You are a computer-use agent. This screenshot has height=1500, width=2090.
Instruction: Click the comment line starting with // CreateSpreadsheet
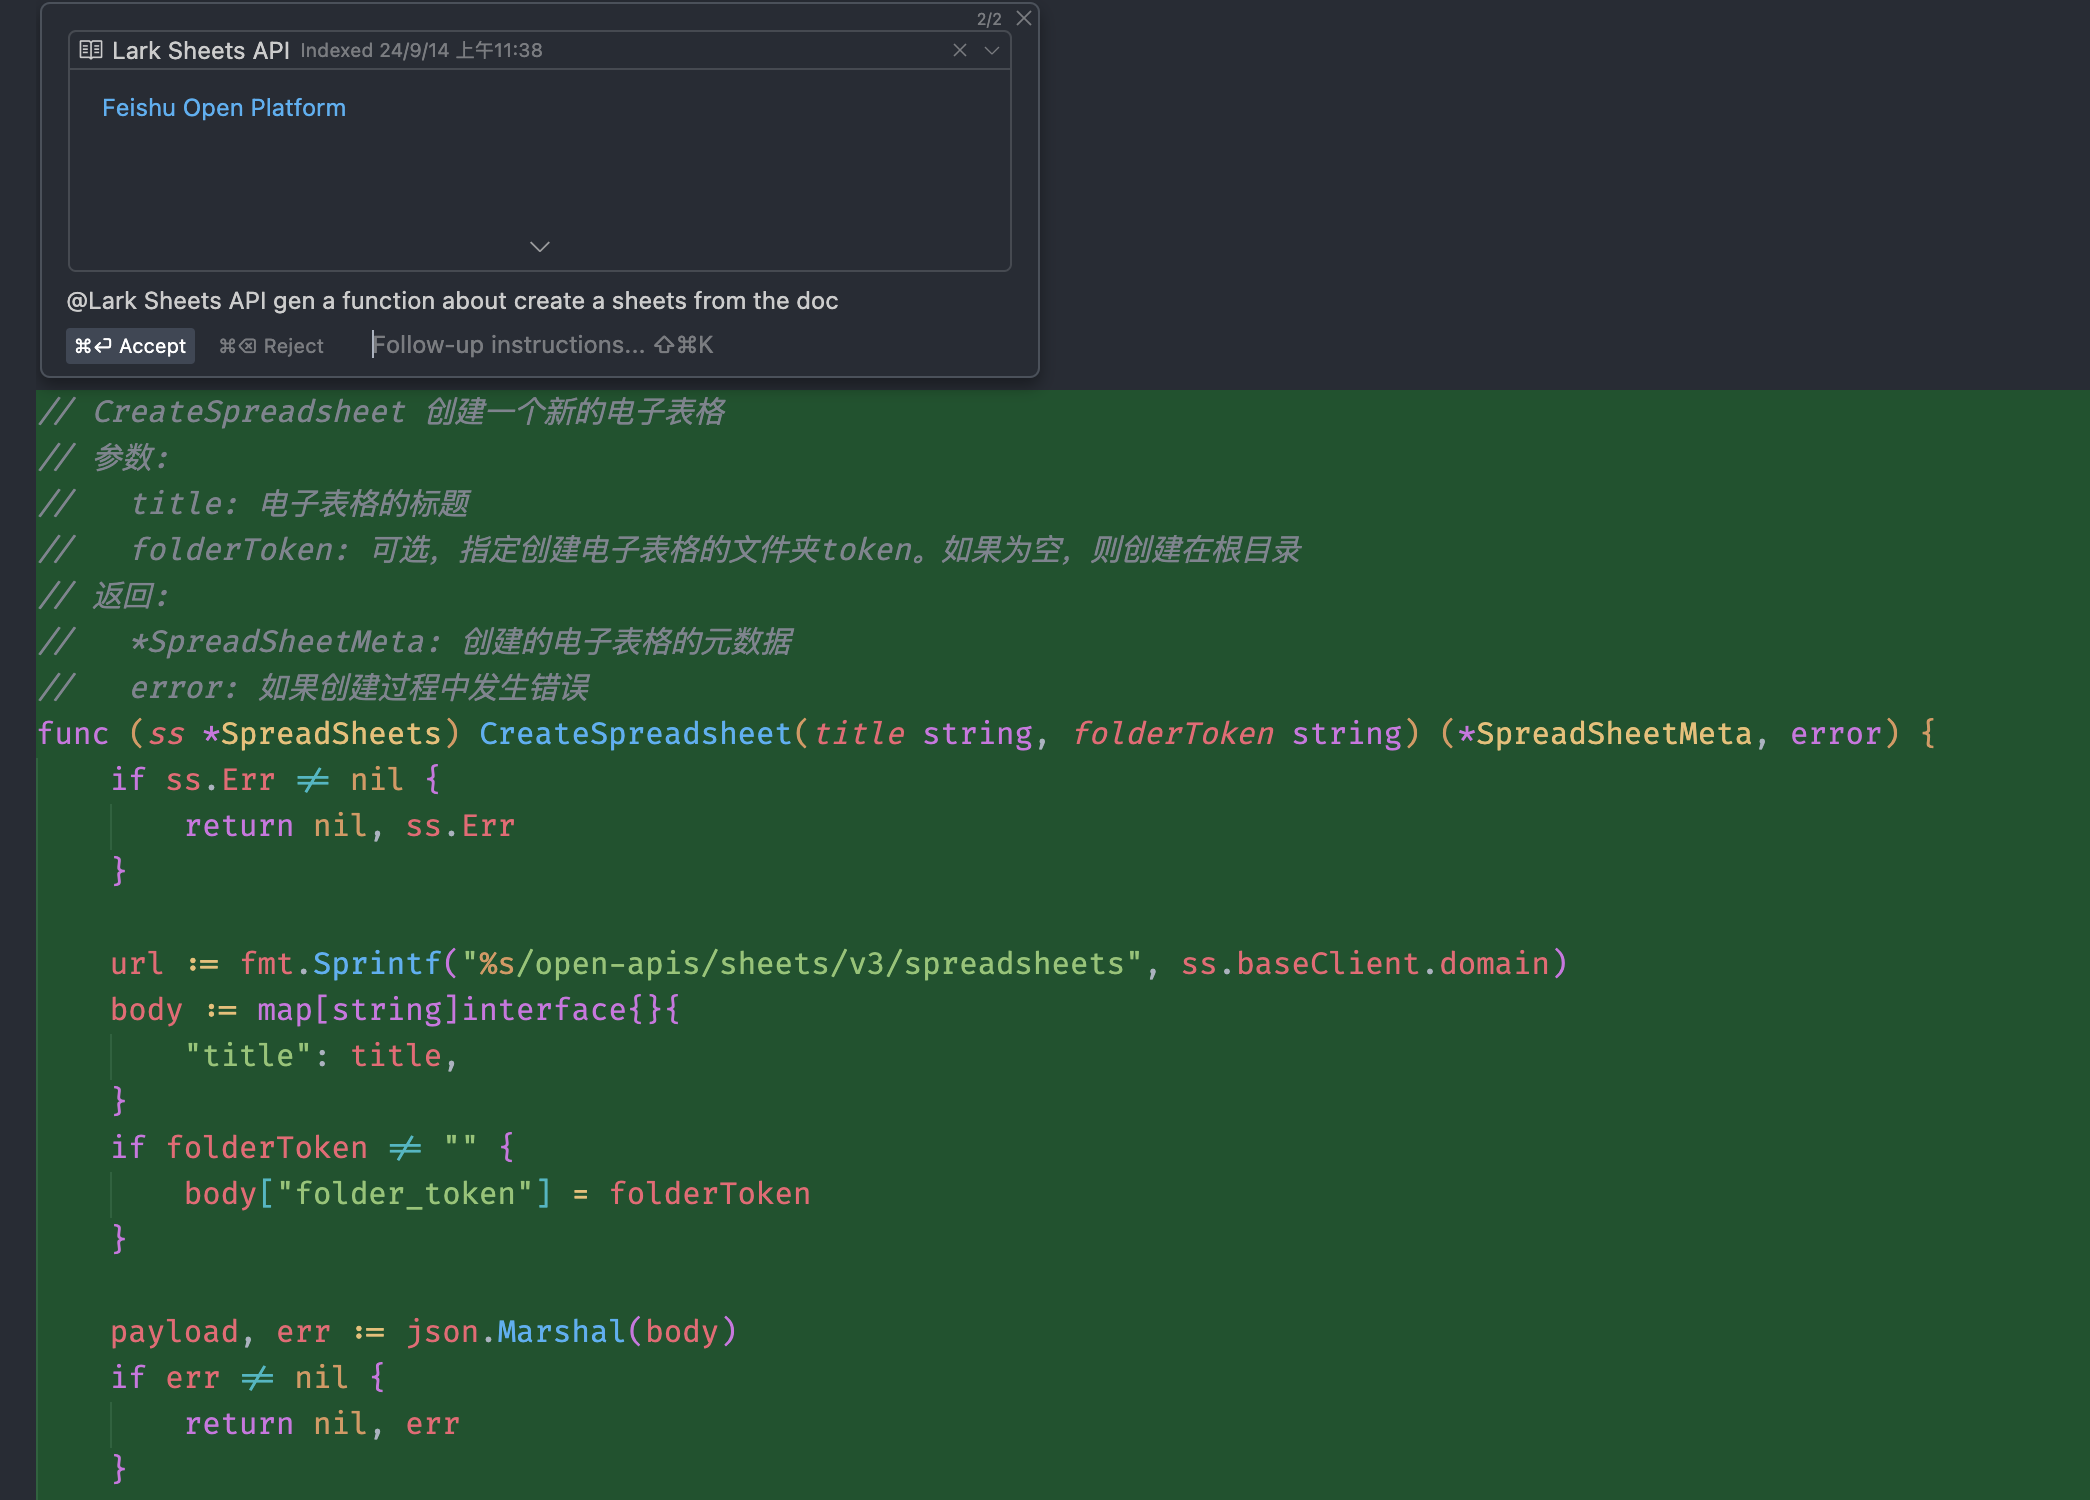(x=382, y=412)
